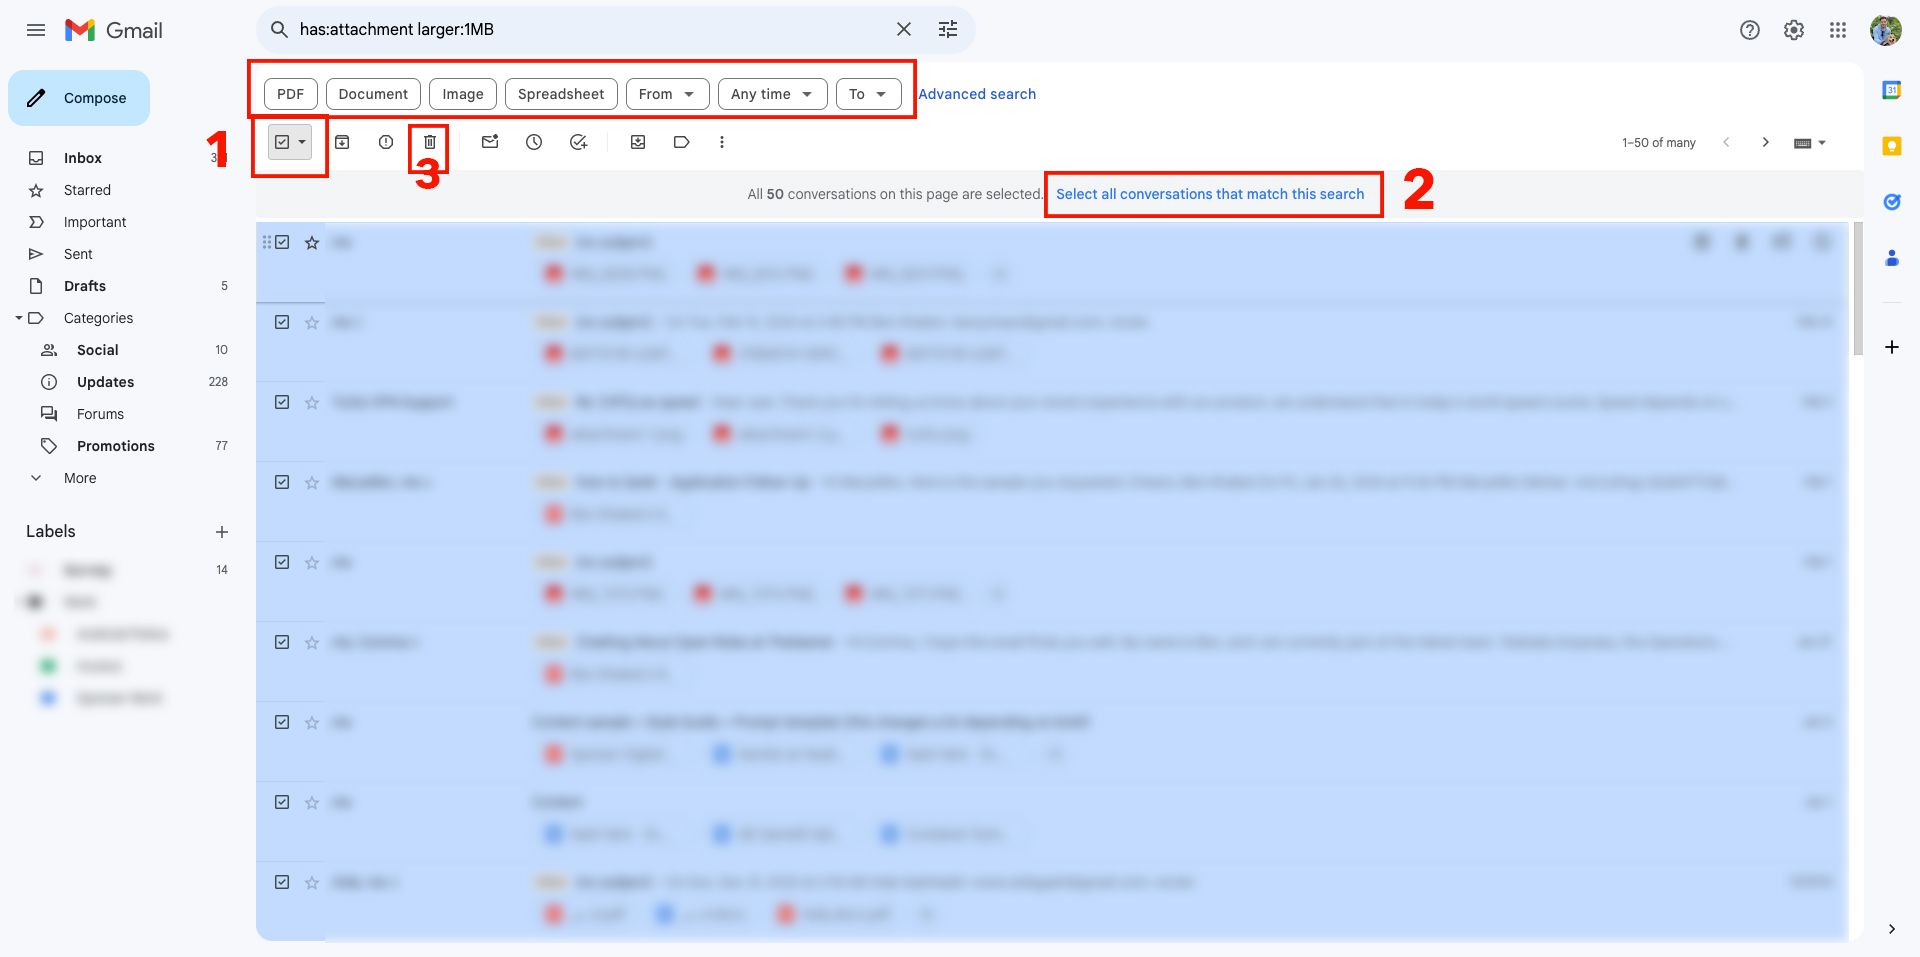Mark selected messages as unread
The image size is (1920, 957).
[490, 142]
